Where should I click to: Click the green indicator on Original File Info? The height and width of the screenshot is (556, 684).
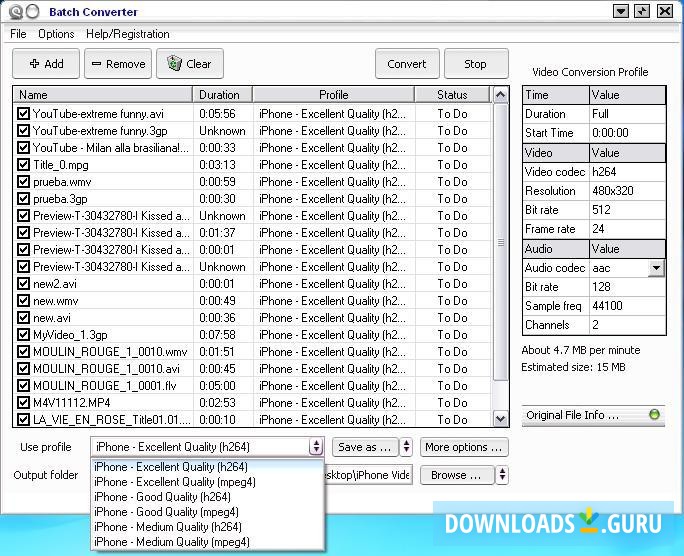tap(654, 414)
